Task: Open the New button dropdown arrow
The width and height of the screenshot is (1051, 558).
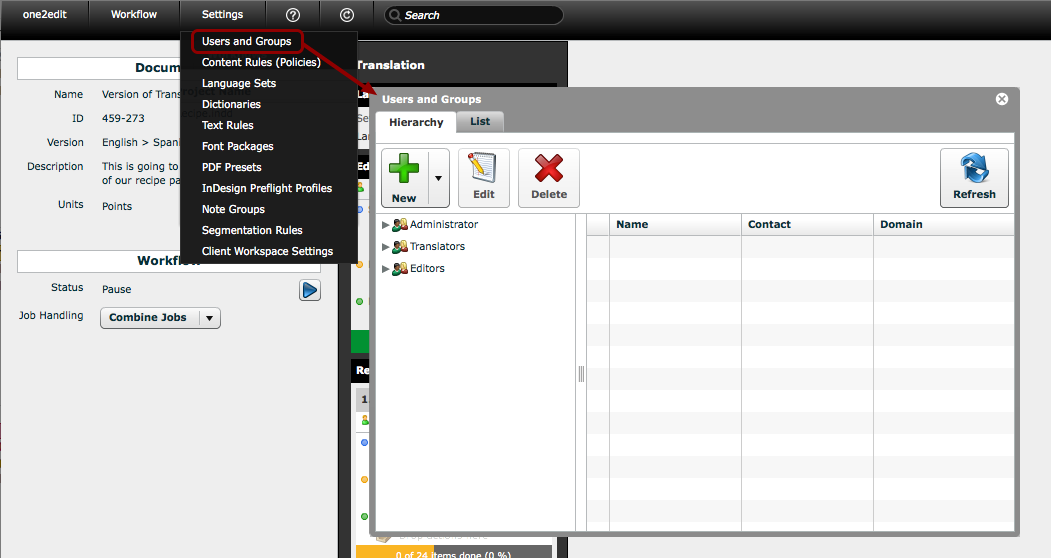Action: (438, 178)
